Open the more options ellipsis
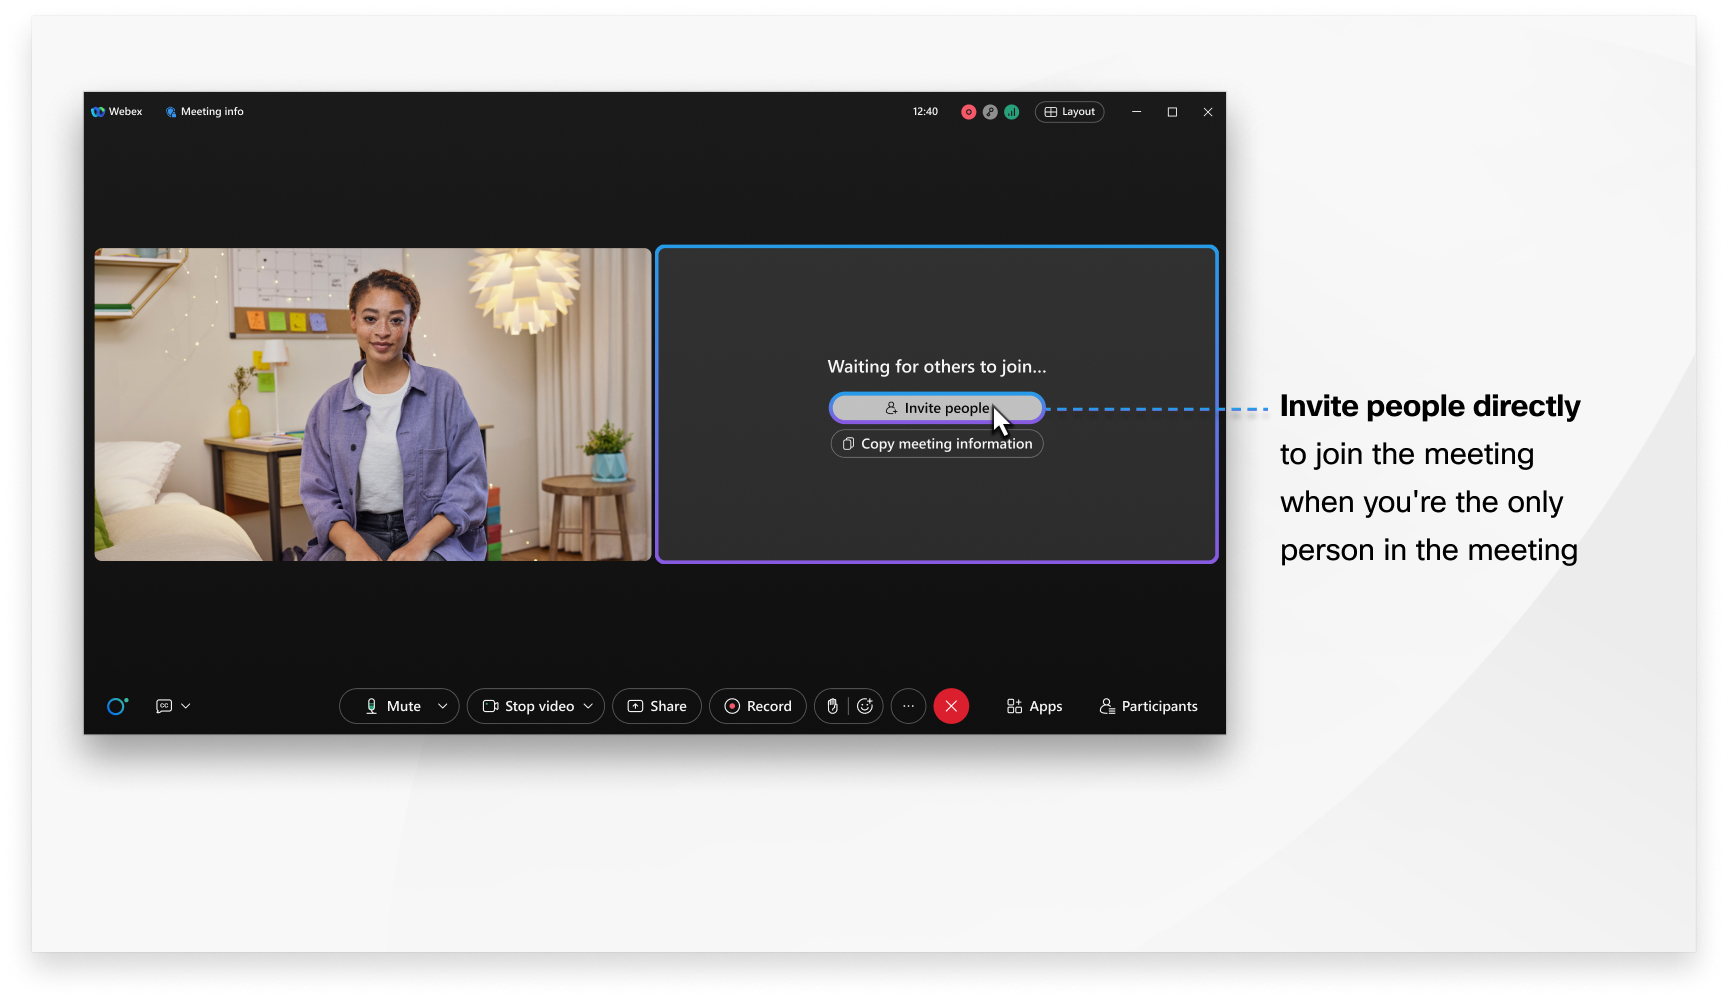This screenshot has width=1728, height=1000. pyautogui.click(x=908, y=706)
